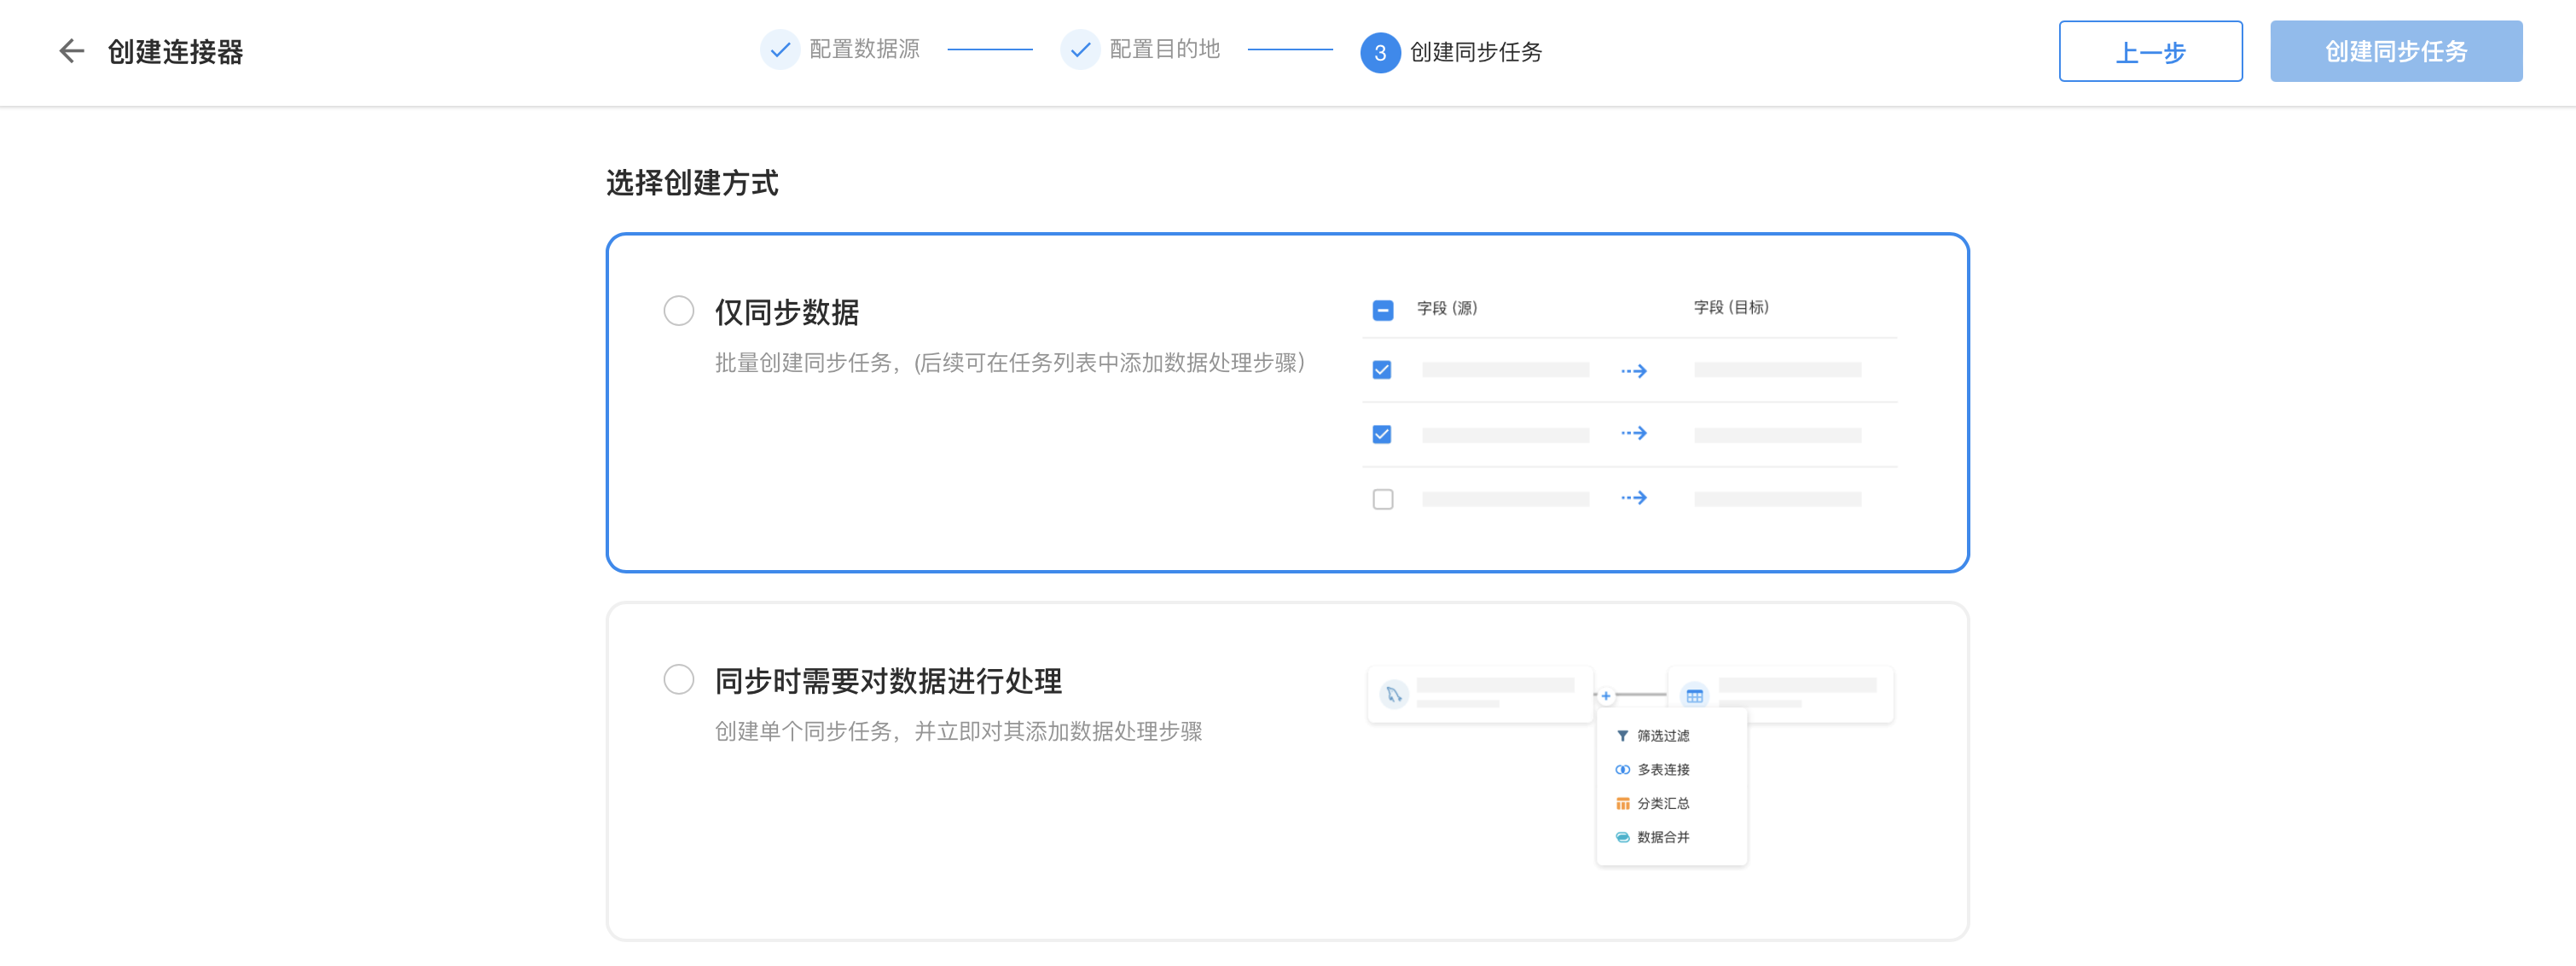2576x966 pixels.
Task: Click the step 3 circle icon
Action: [1379, 52]
